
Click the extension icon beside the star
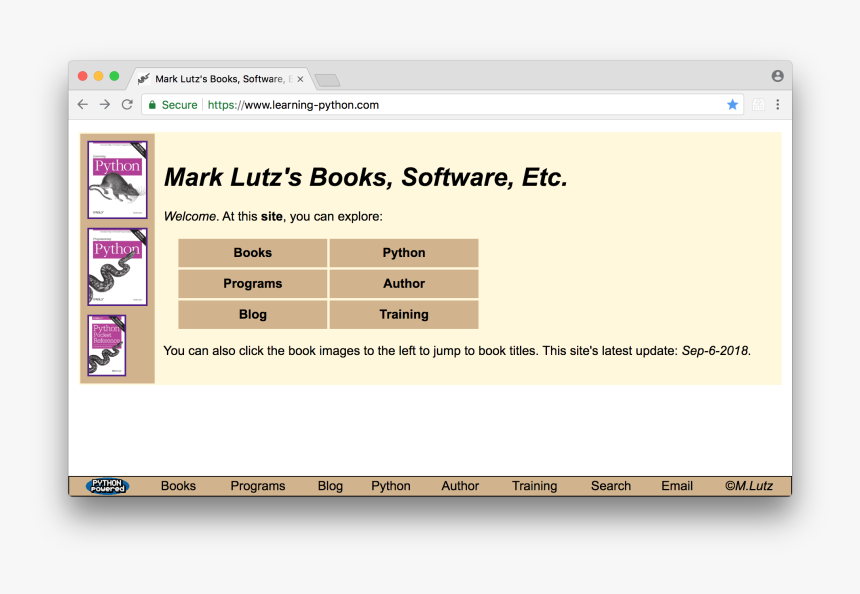(758, 104)
